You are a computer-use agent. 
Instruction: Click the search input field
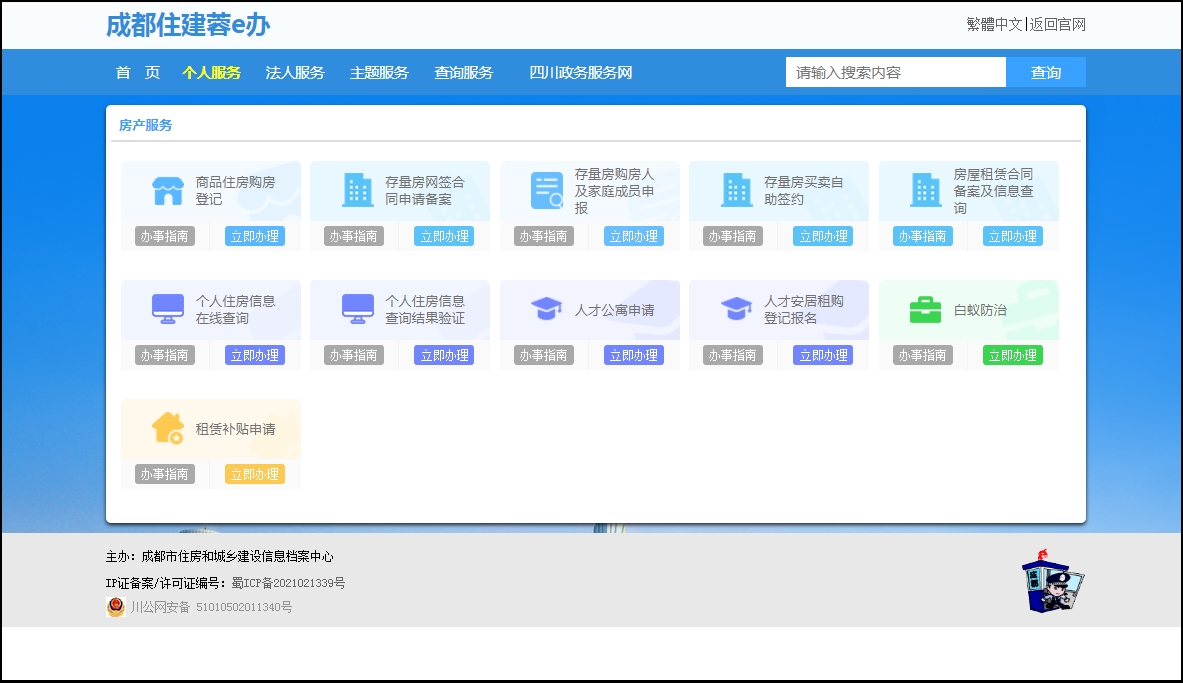(895, 71)
